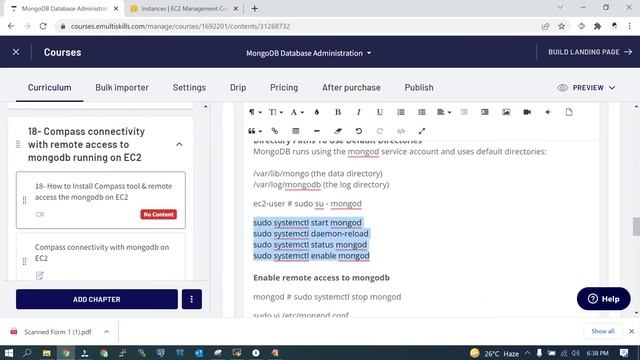Click ADD CHAPTER button
The width and height of the screenshot is (640, 360).
tap(97, 299)
